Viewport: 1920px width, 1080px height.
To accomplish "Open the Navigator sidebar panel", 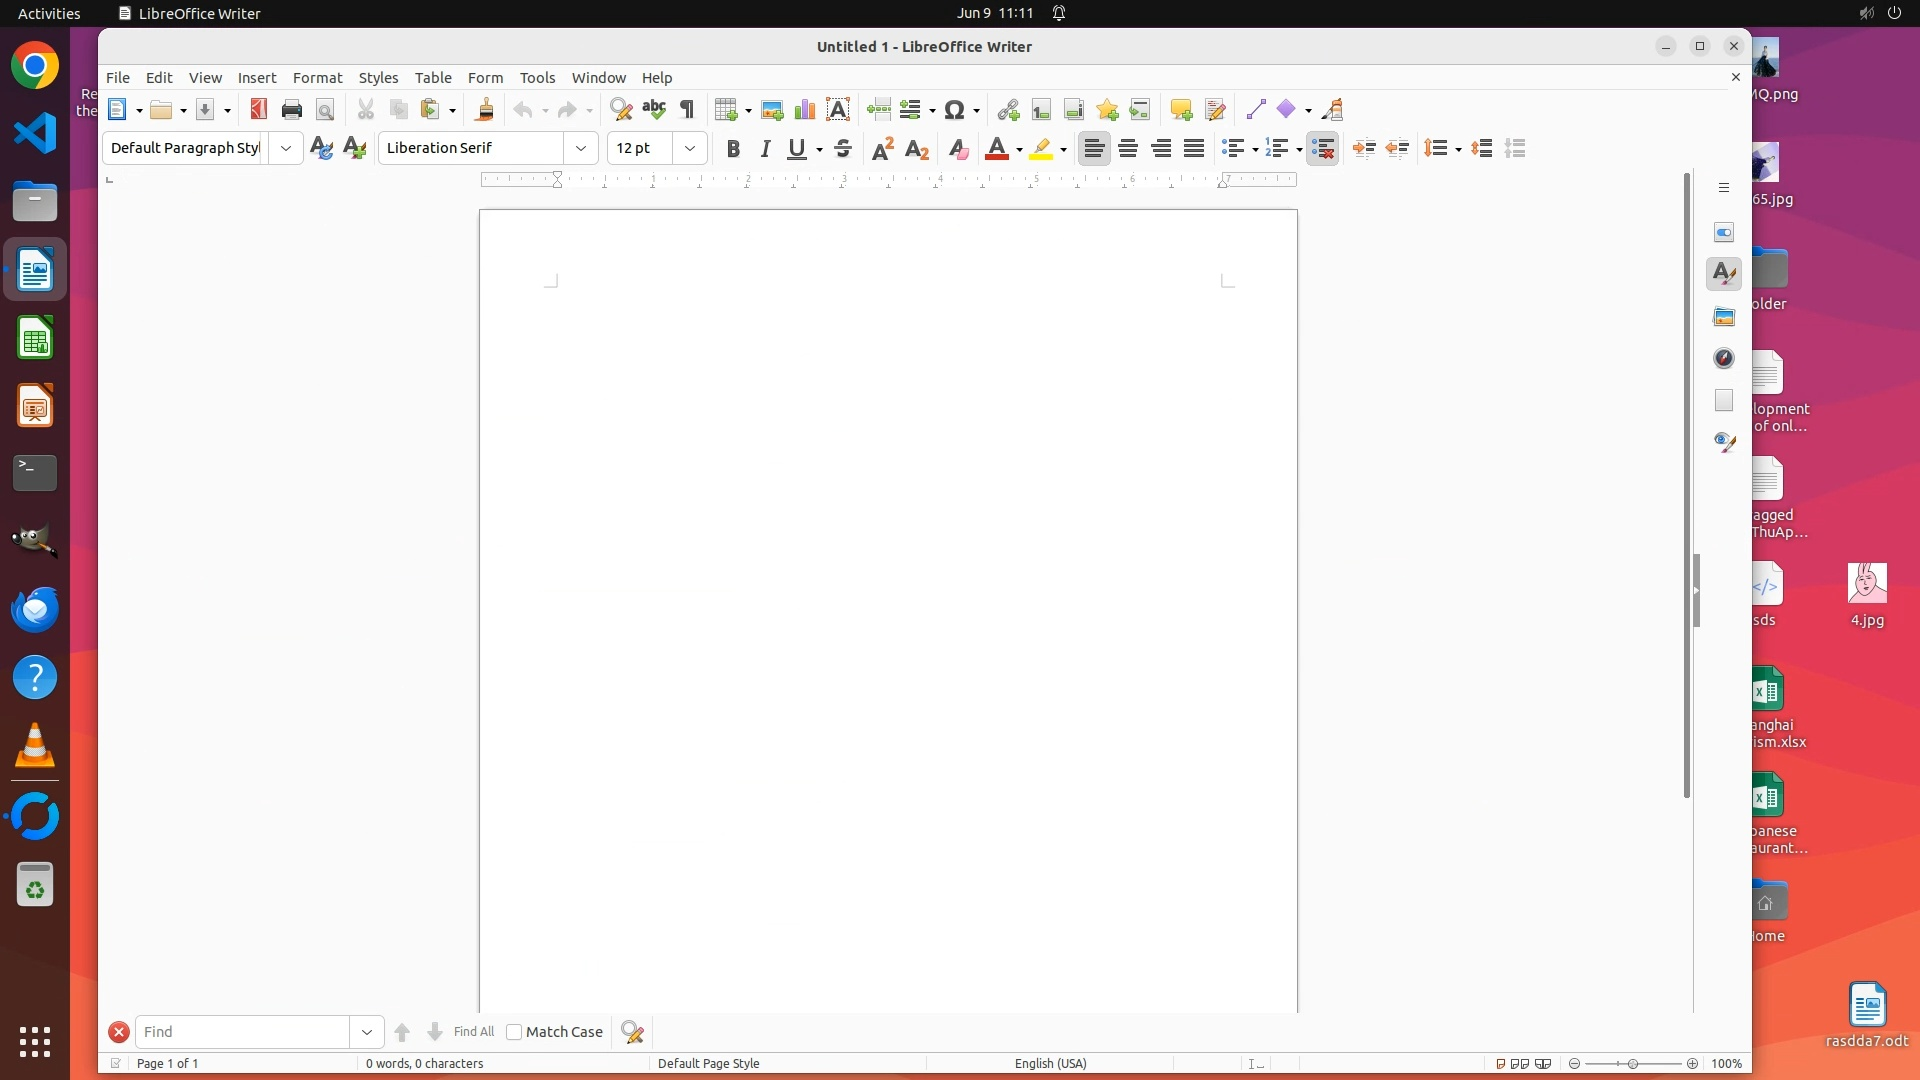I will [x=1724, y=358].
